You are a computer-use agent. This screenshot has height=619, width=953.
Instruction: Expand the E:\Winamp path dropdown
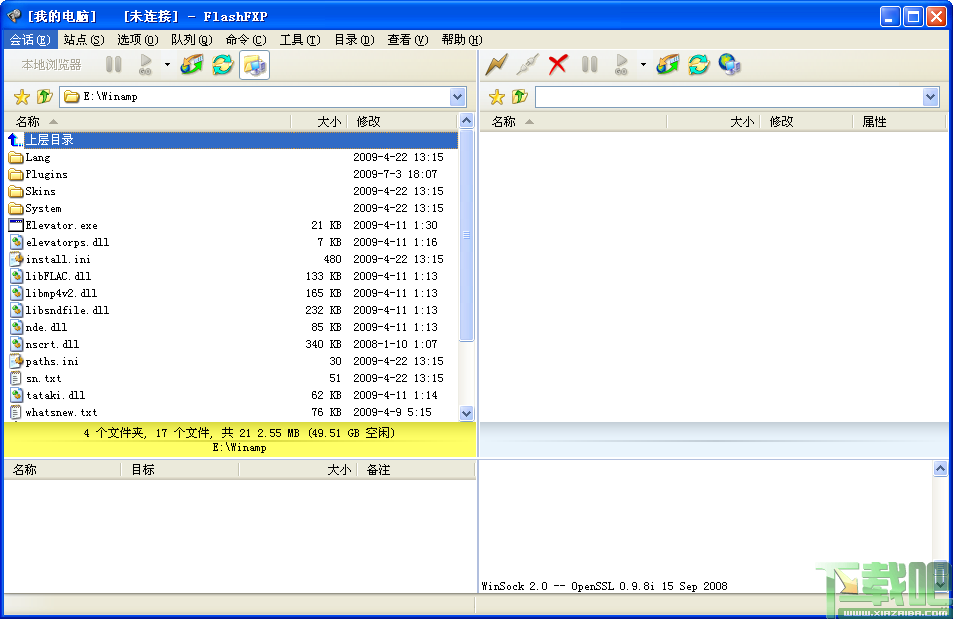click(458, 97)
